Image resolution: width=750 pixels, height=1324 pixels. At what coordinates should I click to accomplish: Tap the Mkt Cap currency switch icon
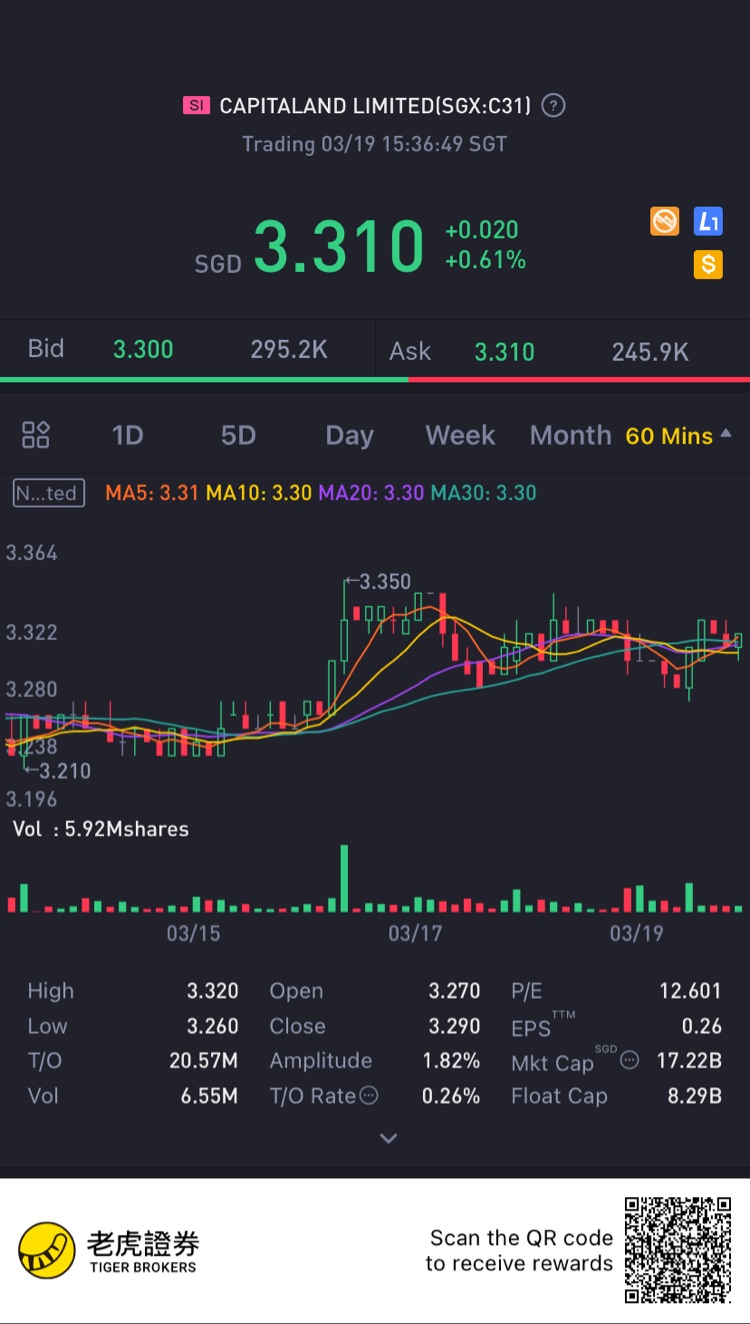pos(629,1059)
